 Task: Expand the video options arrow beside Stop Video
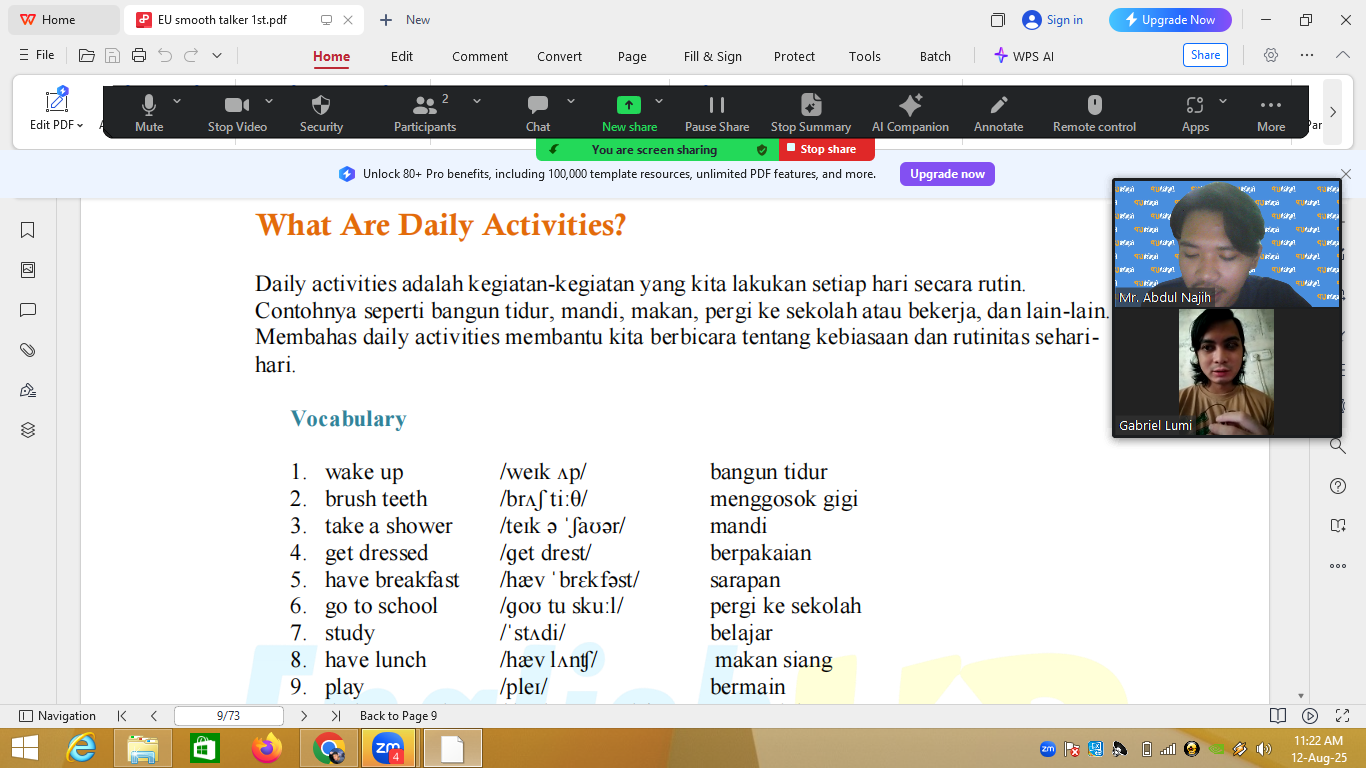click(x=269, y=101)
